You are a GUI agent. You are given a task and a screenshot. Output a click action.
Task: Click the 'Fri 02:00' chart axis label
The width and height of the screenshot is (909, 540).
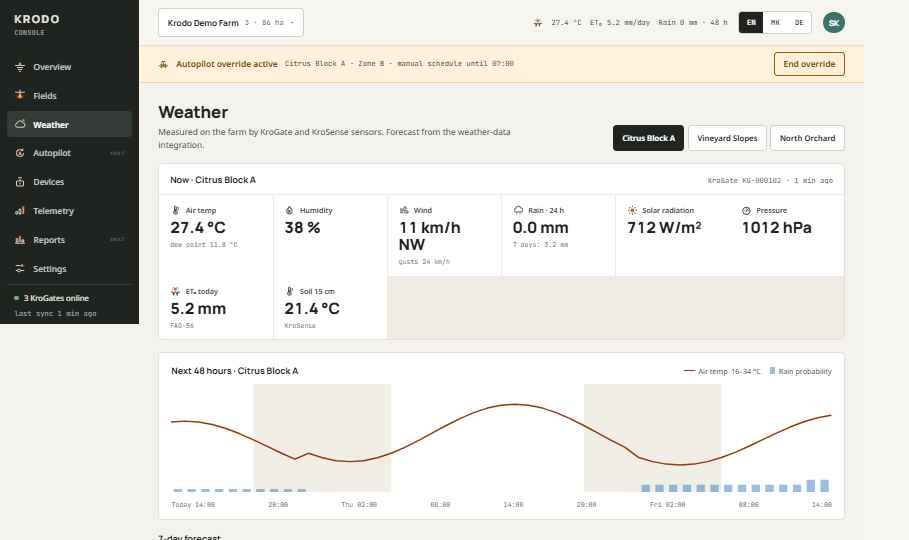pyautogui.click(x=667, y=505)
